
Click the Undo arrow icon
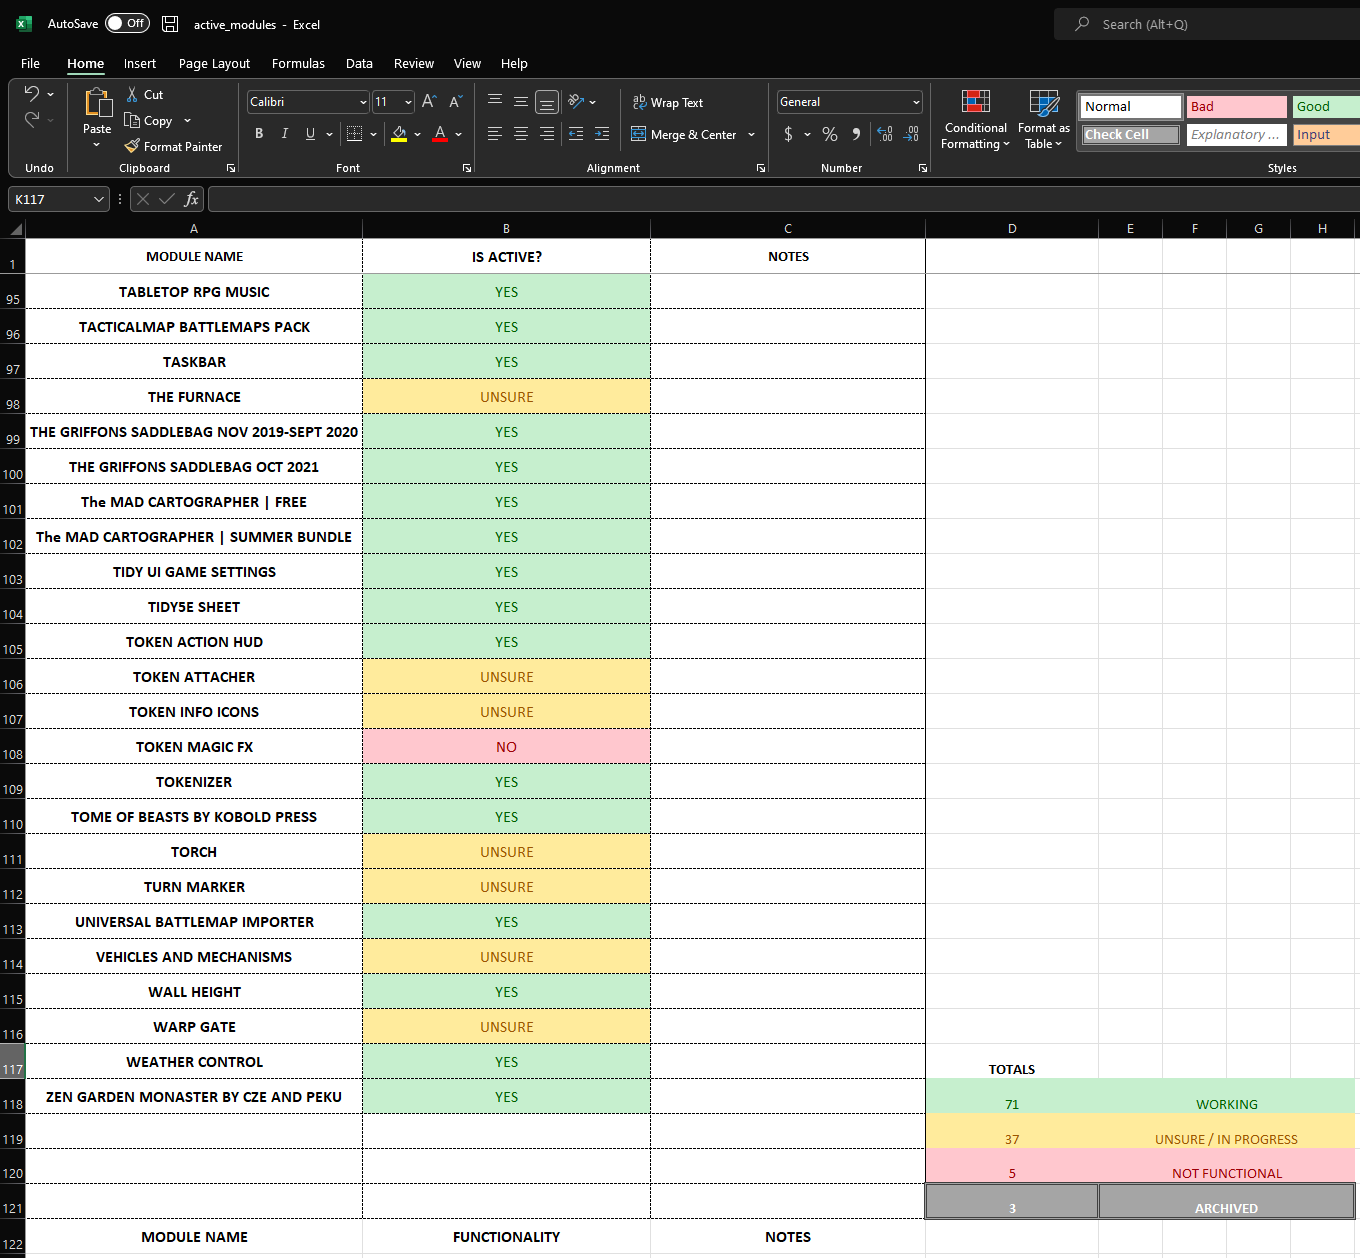coord(32,94)
